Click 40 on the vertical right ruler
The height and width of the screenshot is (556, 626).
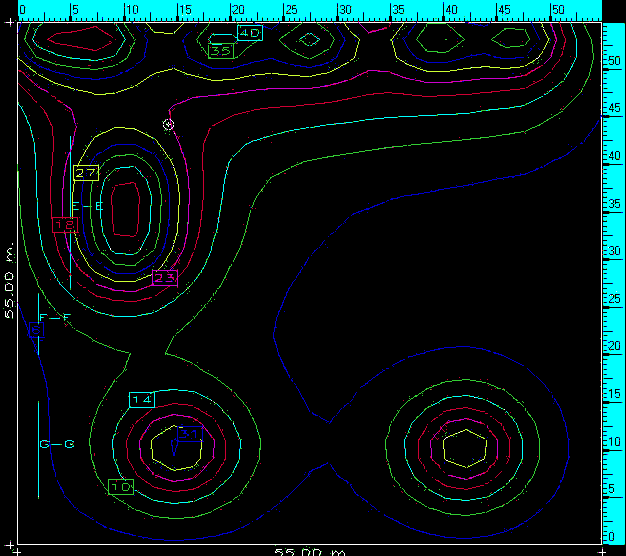(614, 156)
